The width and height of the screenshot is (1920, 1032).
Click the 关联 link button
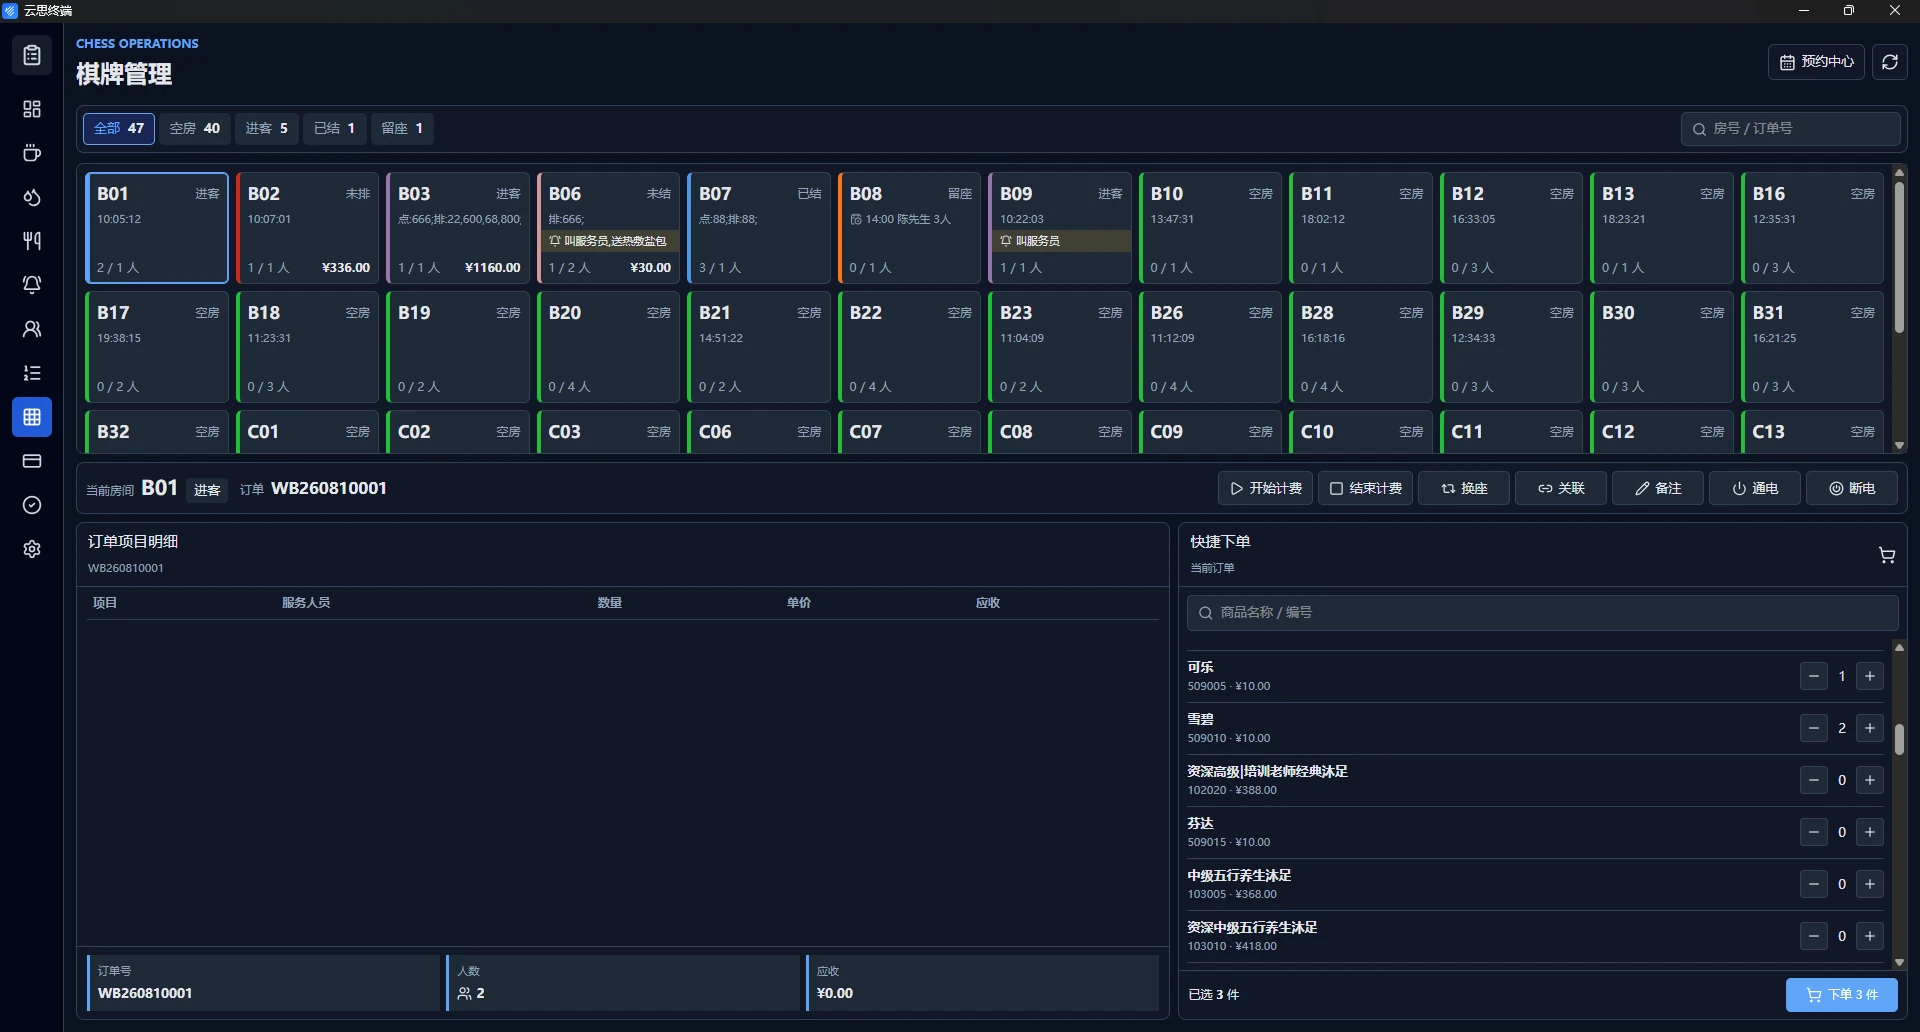point(1561,488)
